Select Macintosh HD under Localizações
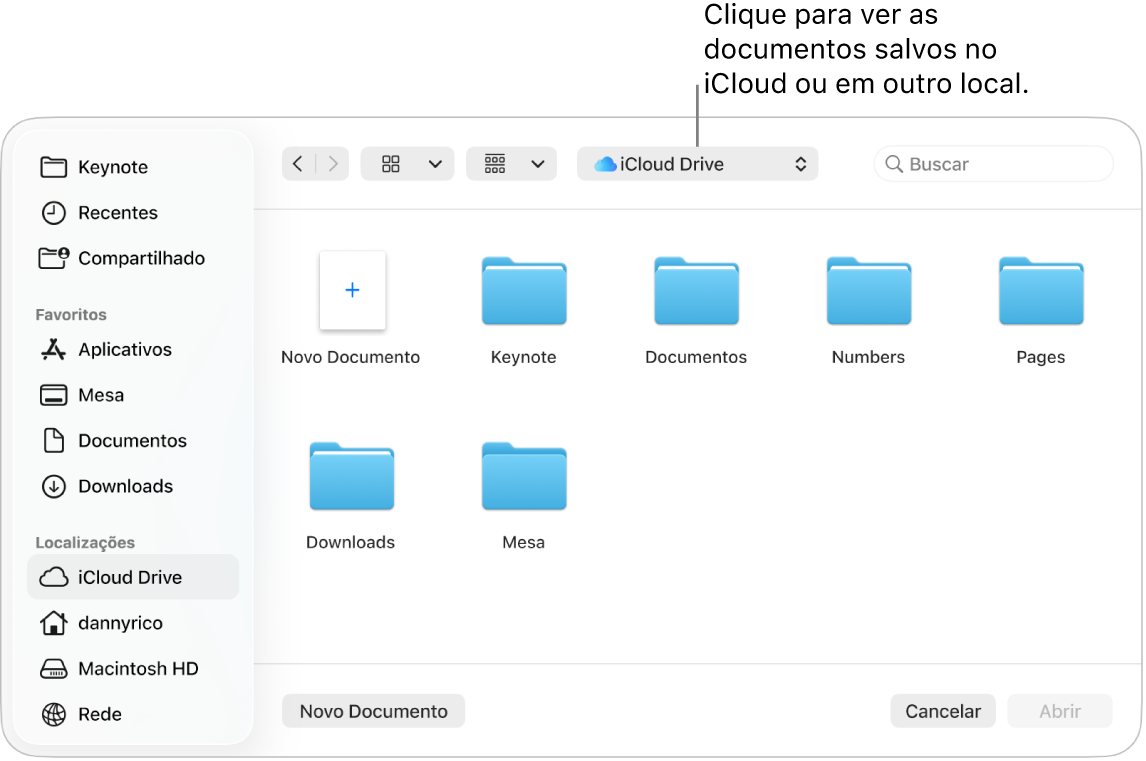1146x761 pixels. pyautogui.click(x=137, y=668)
